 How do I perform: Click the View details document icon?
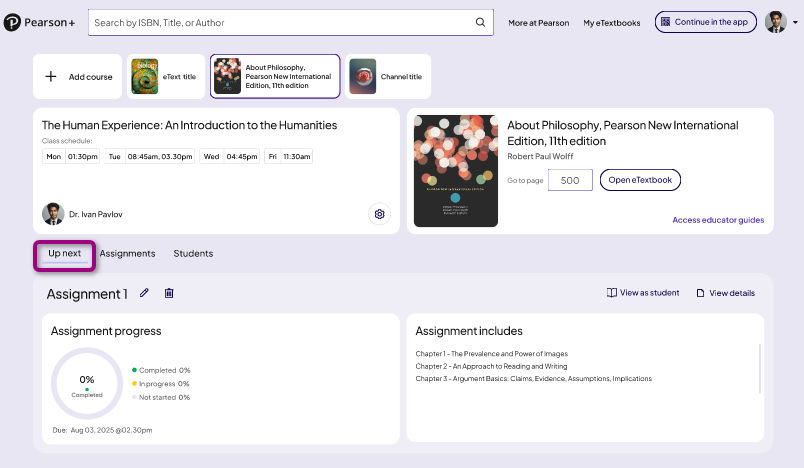[700, 293]
